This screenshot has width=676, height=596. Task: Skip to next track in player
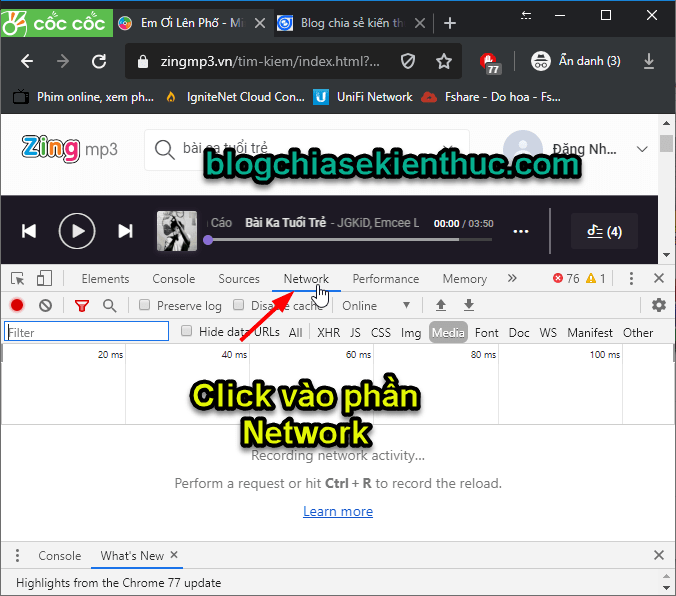coord(125,231)
